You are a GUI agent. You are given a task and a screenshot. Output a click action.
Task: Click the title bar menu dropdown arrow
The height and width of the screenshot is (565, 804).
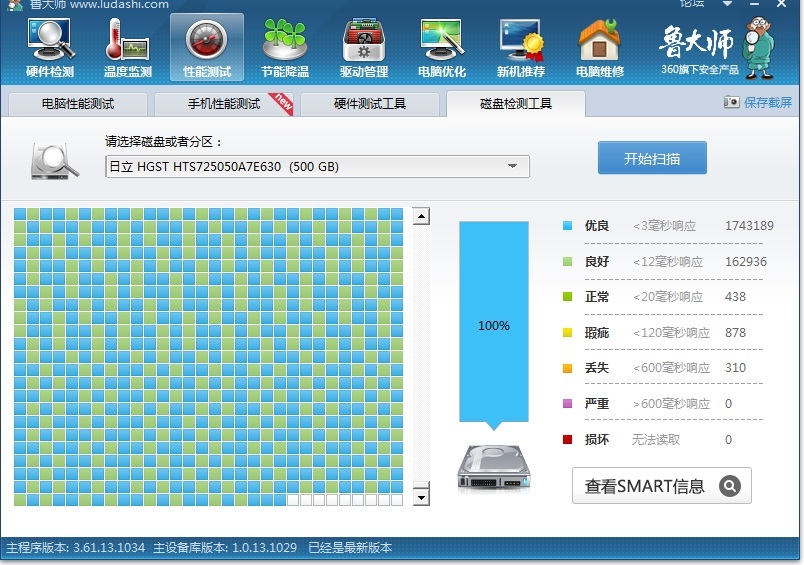pyautogui.click(x=727, y=4)
